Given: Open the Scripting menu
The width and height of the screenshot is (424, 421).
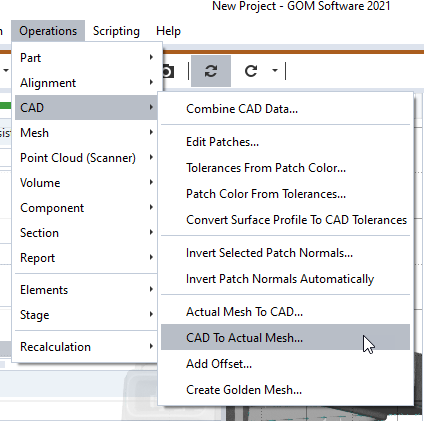Looking at the screenshot, I should coord(116,31).
